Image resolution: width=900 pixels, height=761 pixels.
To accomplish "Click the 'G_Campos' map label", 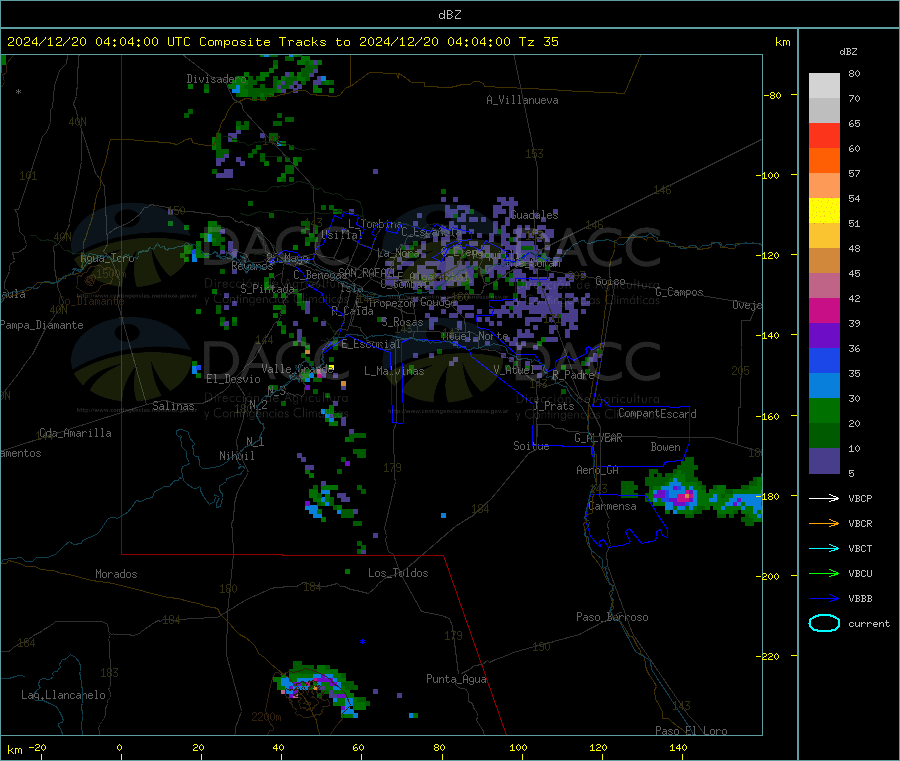I will point(680,292).
